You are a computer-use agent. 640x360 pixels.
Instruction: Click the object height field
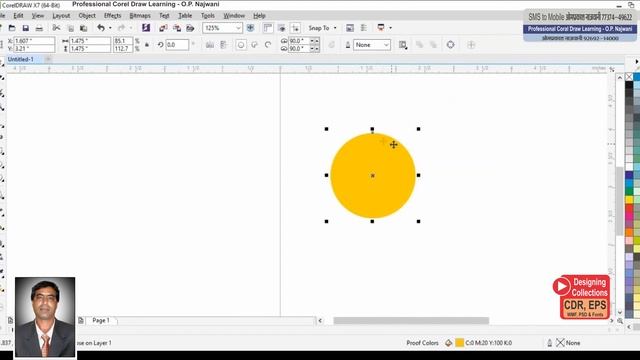coord(90,49)
